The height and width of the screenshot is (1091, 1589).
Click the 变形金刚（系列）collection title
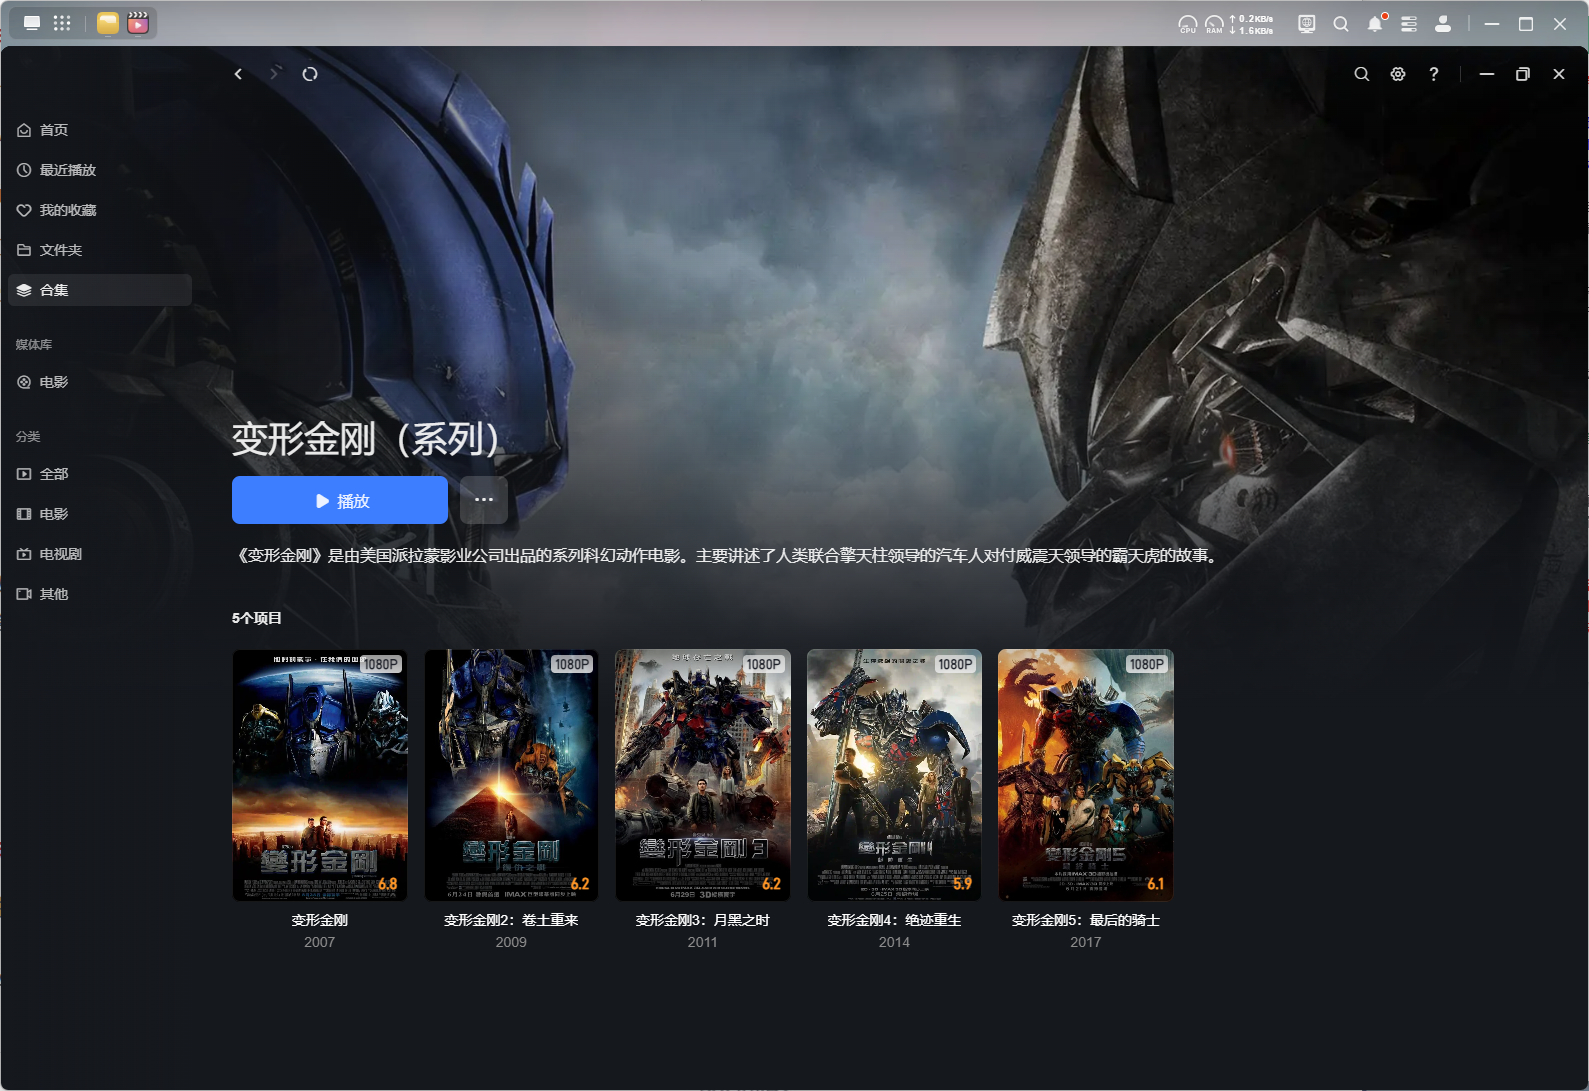366,439
